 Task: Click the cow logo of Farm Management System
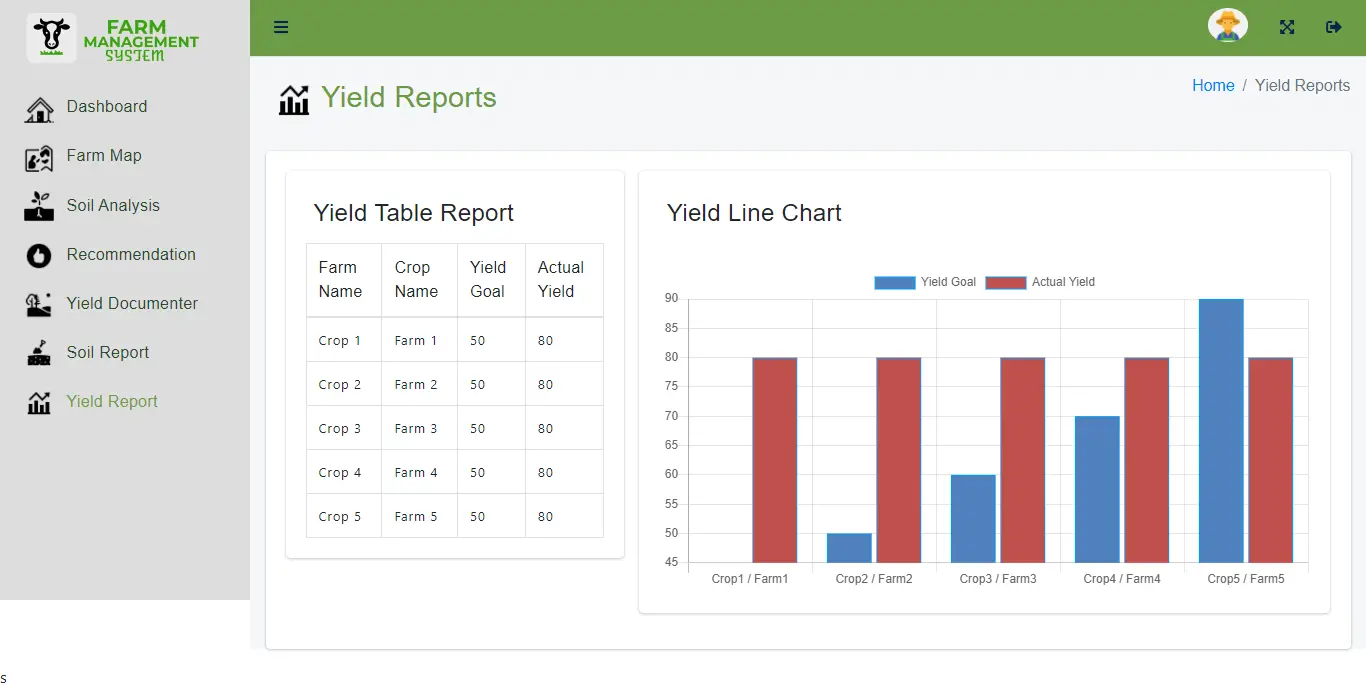50,36
